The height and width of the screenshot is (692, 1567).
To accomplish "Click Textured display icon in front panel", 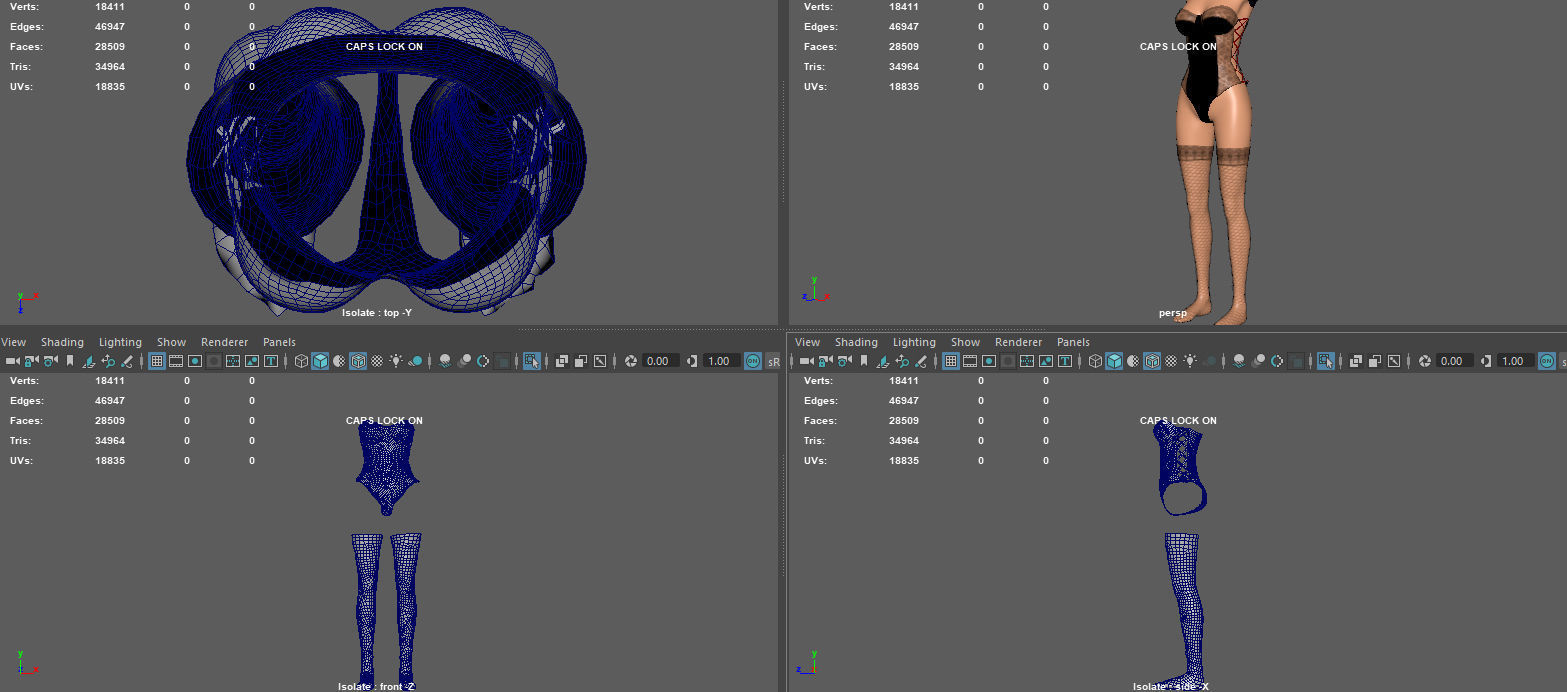I will [x=377, y=361].
